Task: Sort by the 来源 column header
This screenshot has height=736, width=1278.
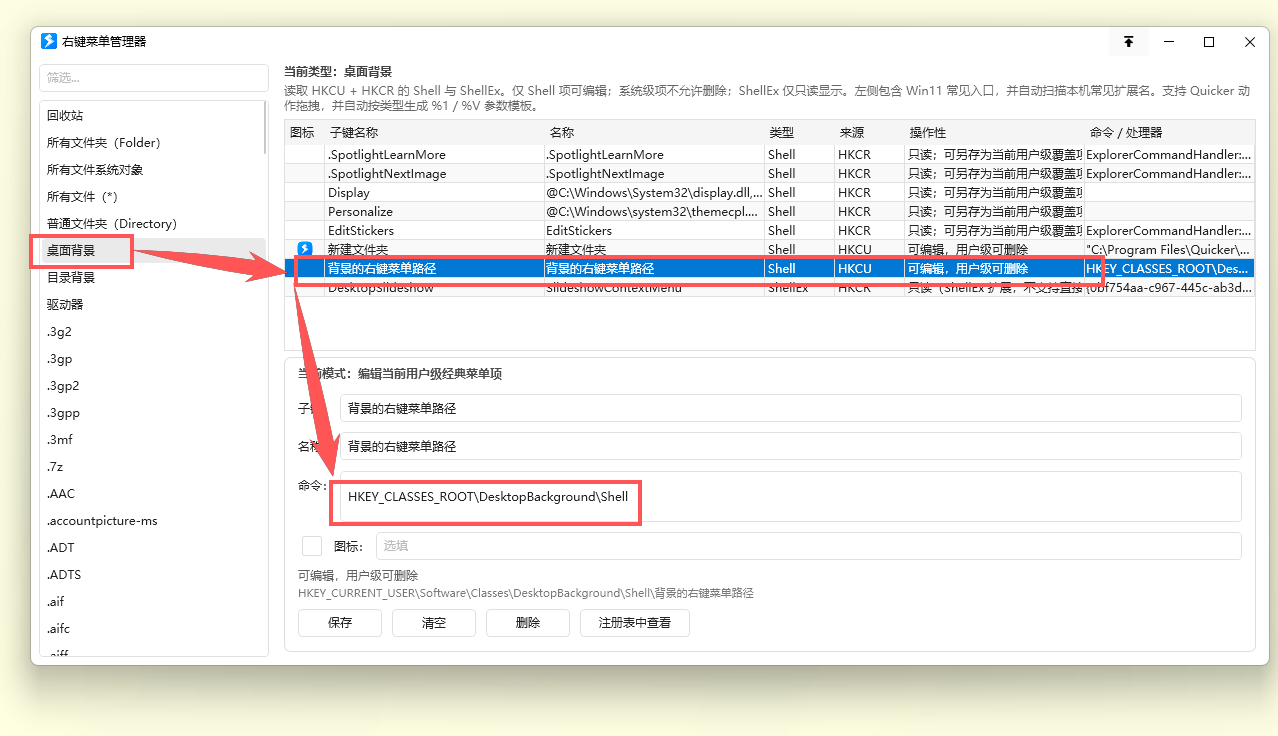Action: (851, 133)
